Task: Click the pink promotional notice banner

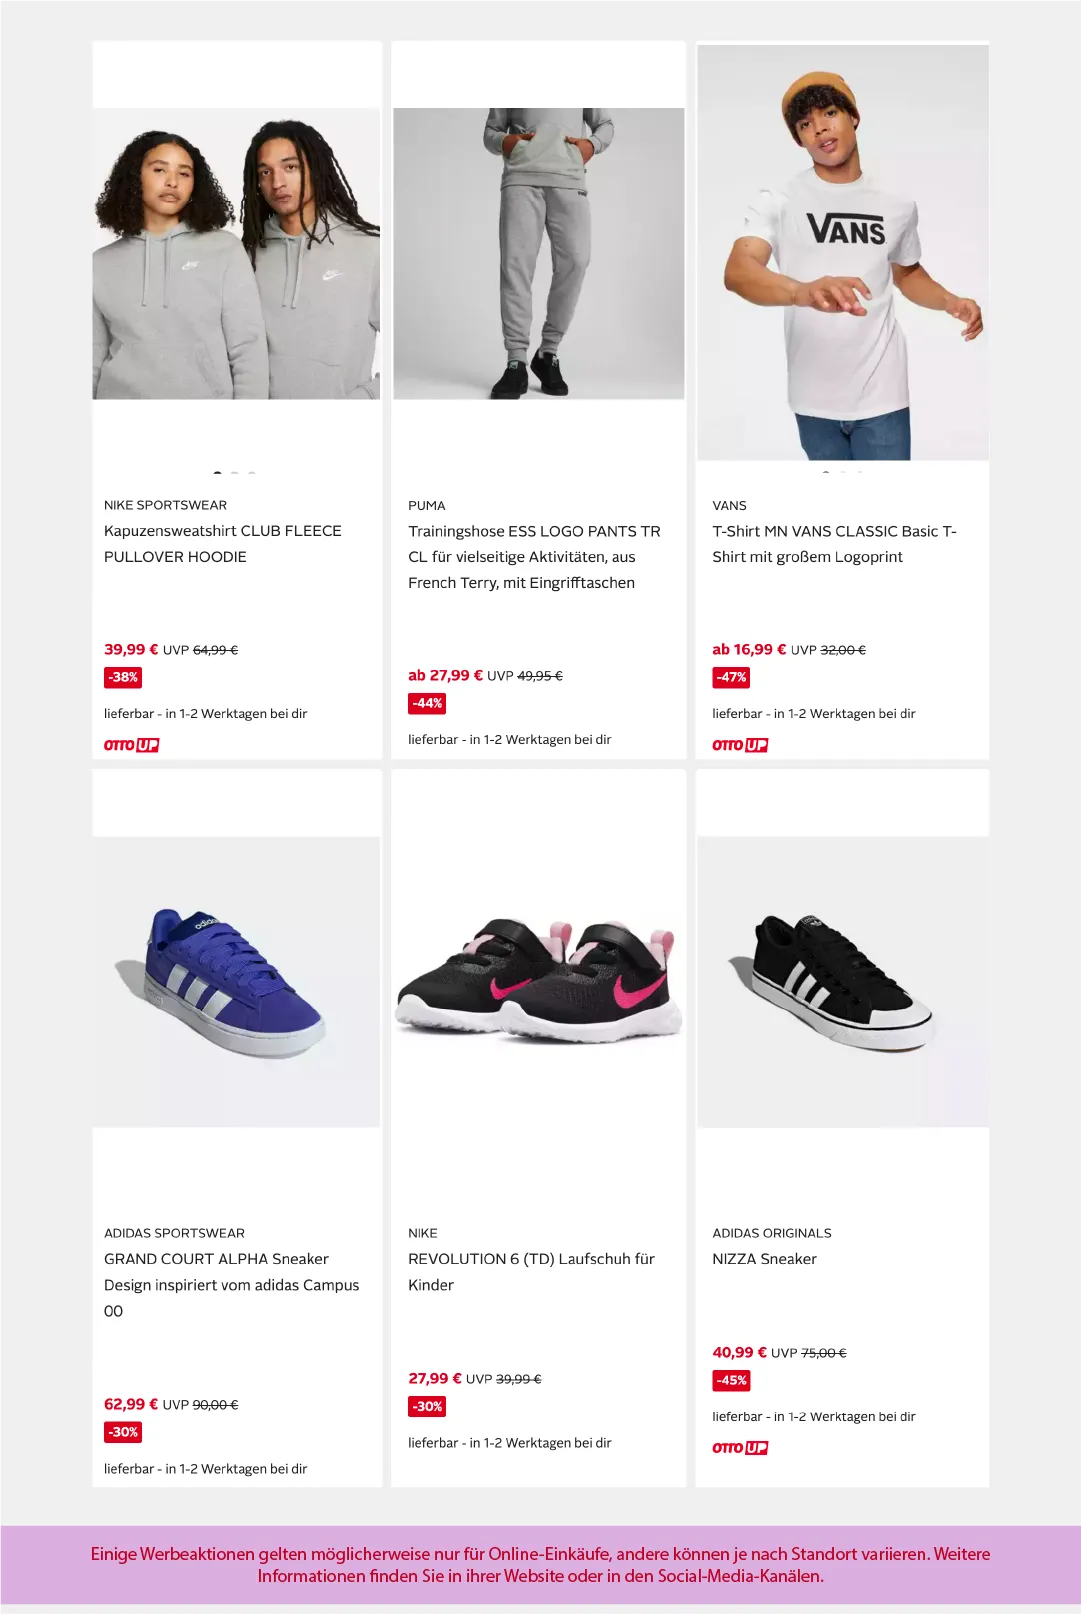Action: tap(540, 1565)
